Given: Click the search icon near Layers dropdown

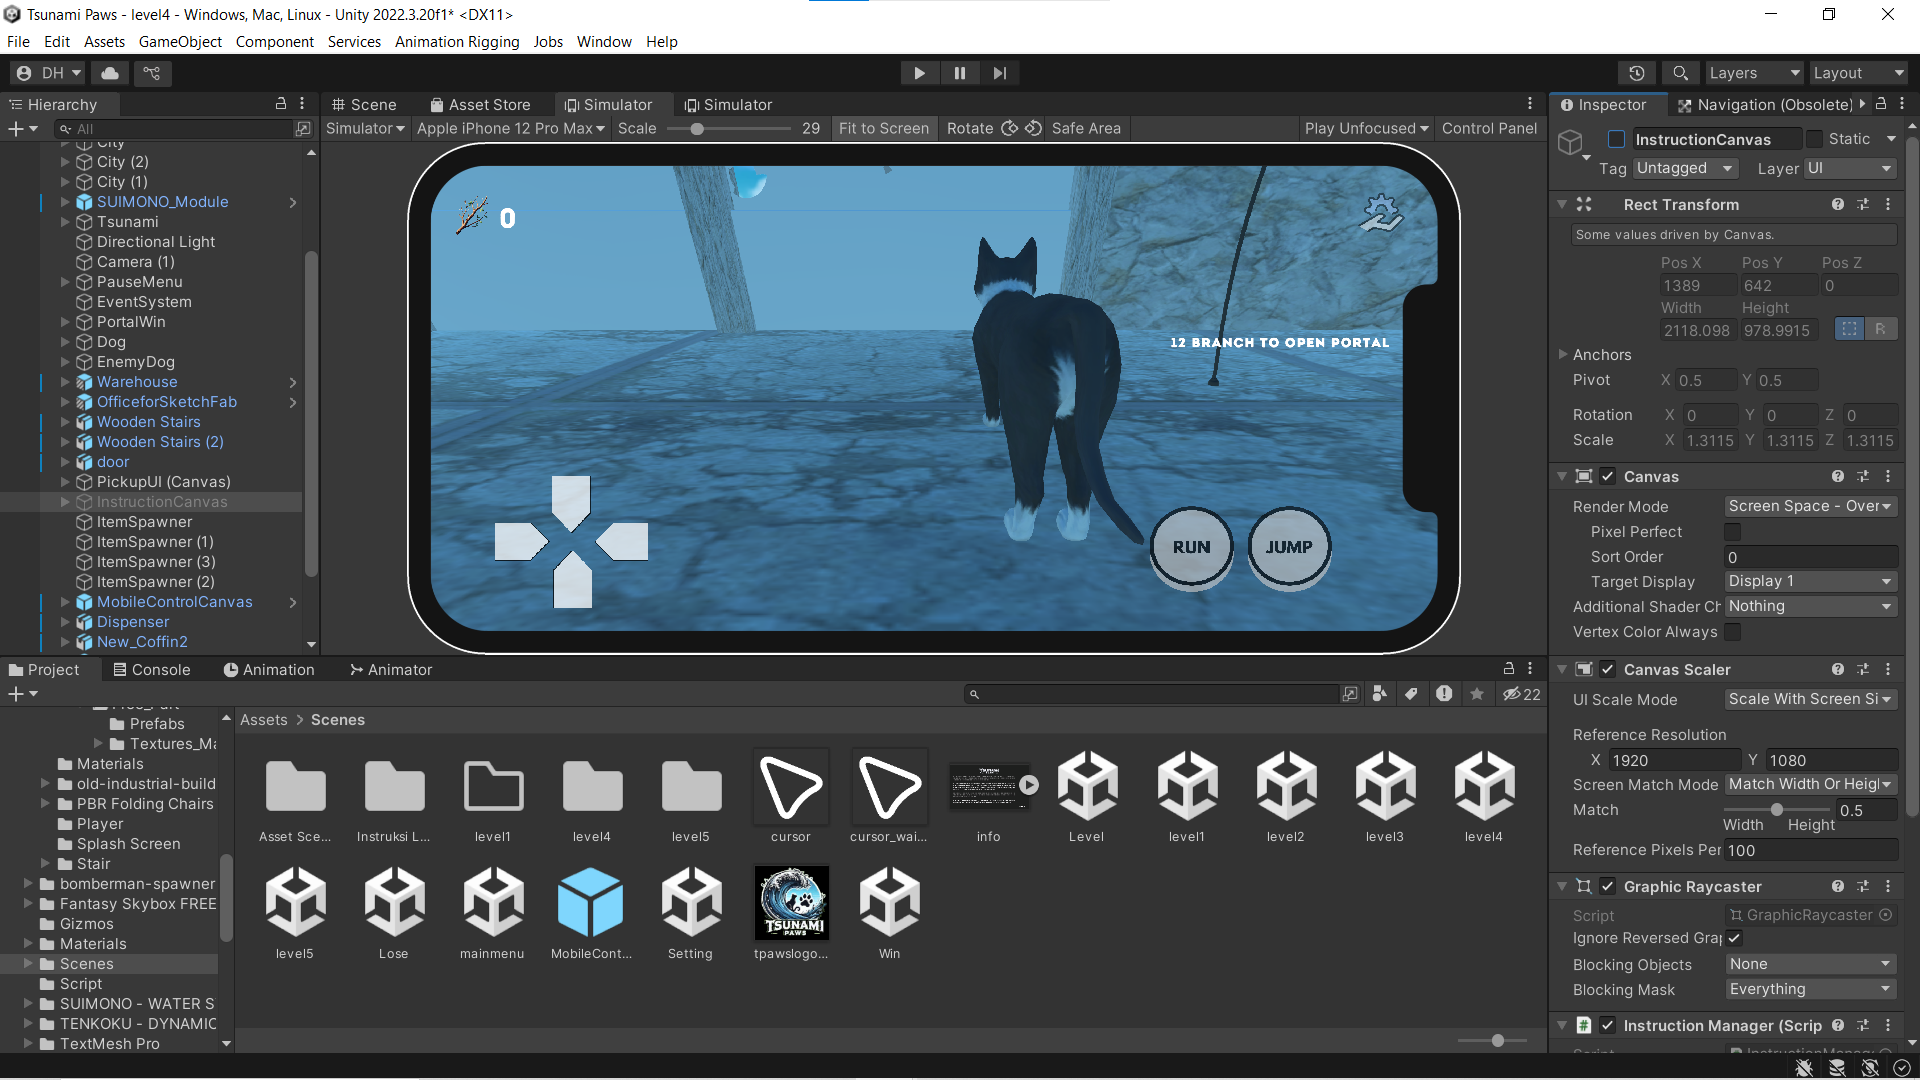Looking at the screenshot, I should [1679, 72].
